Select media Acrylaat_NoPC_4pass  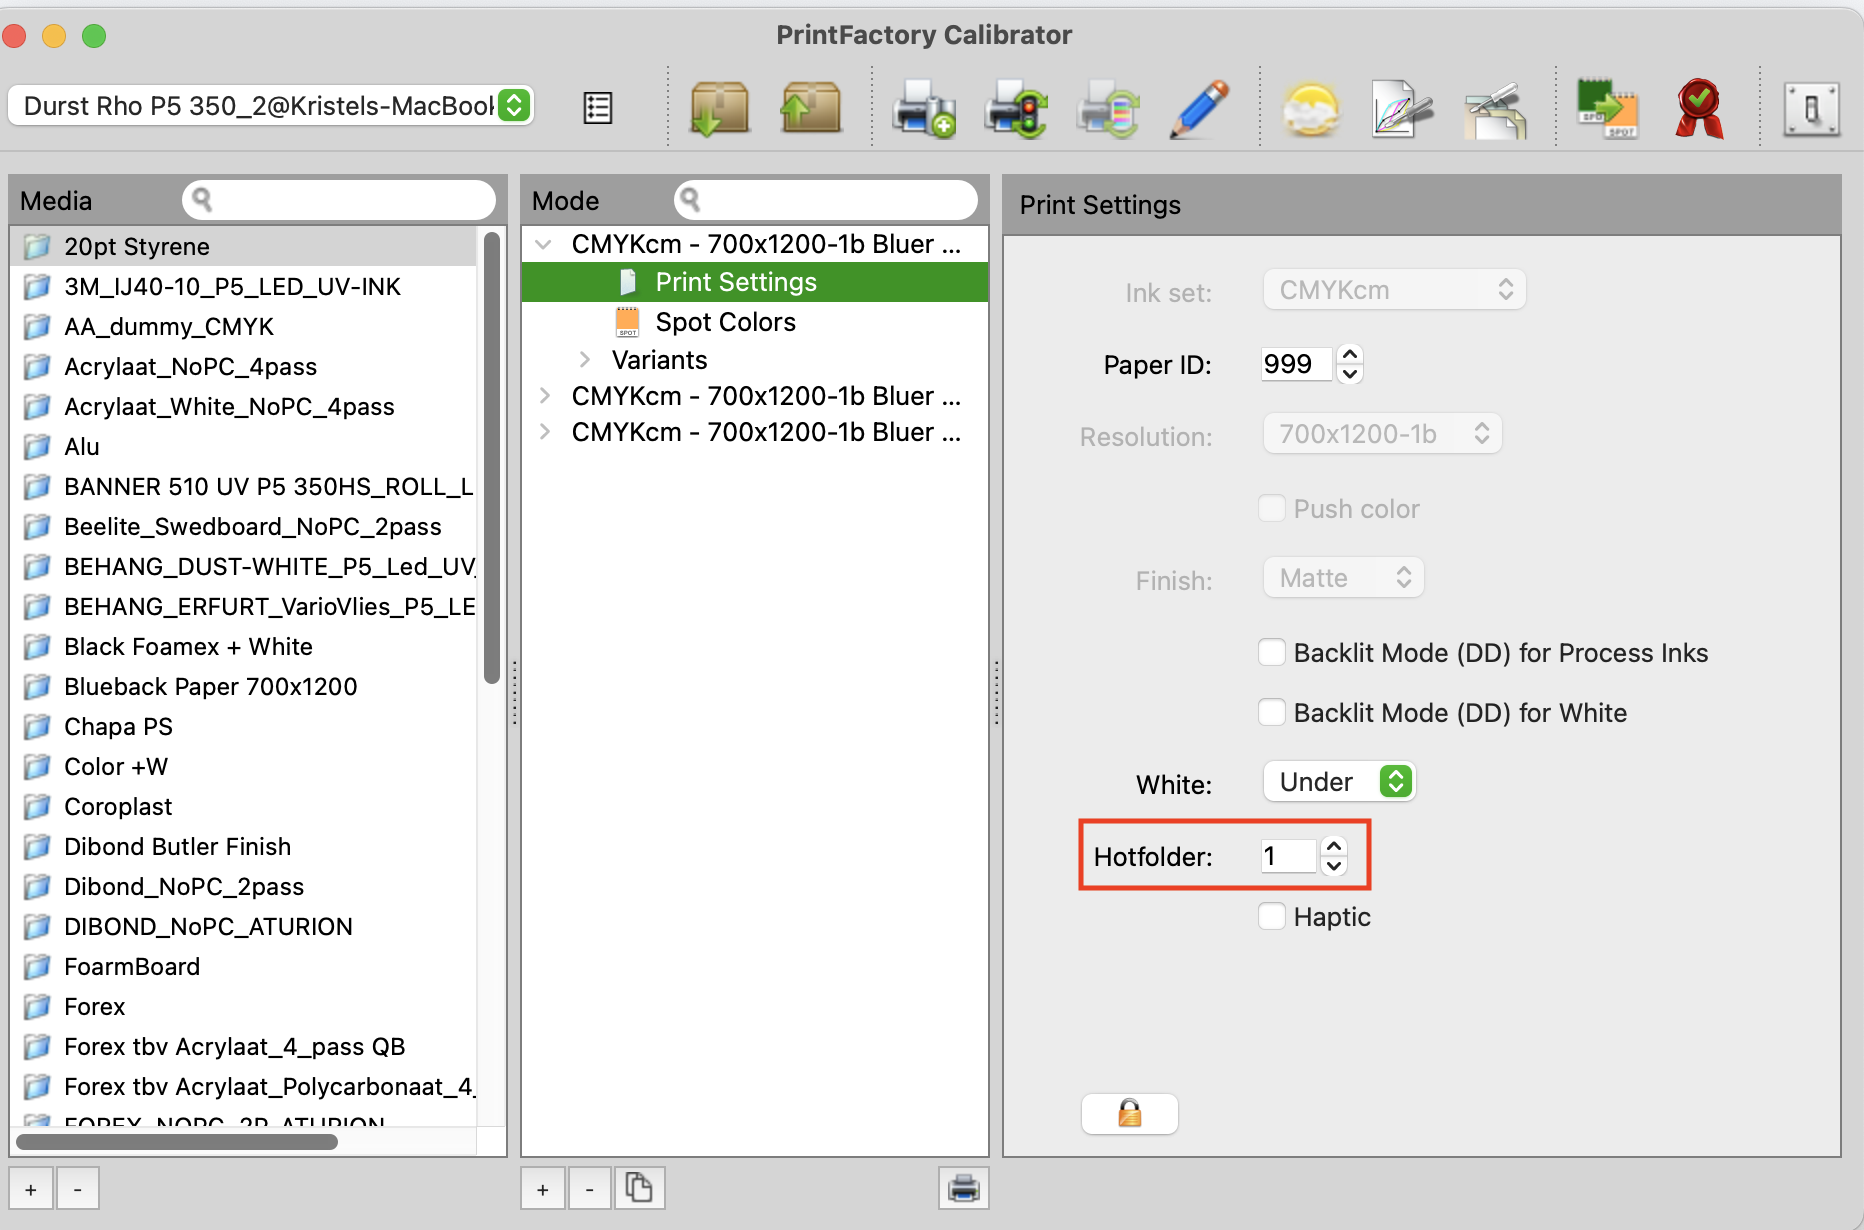point(243,366)
